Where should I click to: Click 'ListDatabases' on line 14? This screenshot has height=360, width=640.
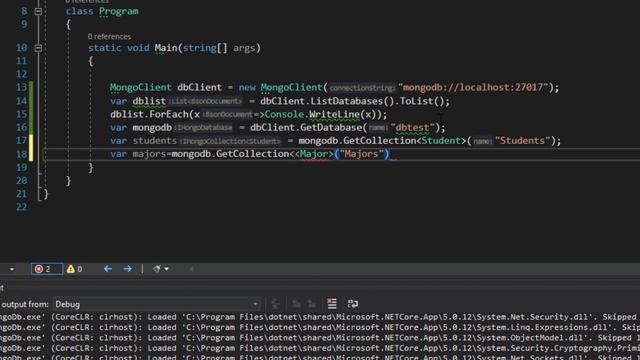(x=347, y=101)
